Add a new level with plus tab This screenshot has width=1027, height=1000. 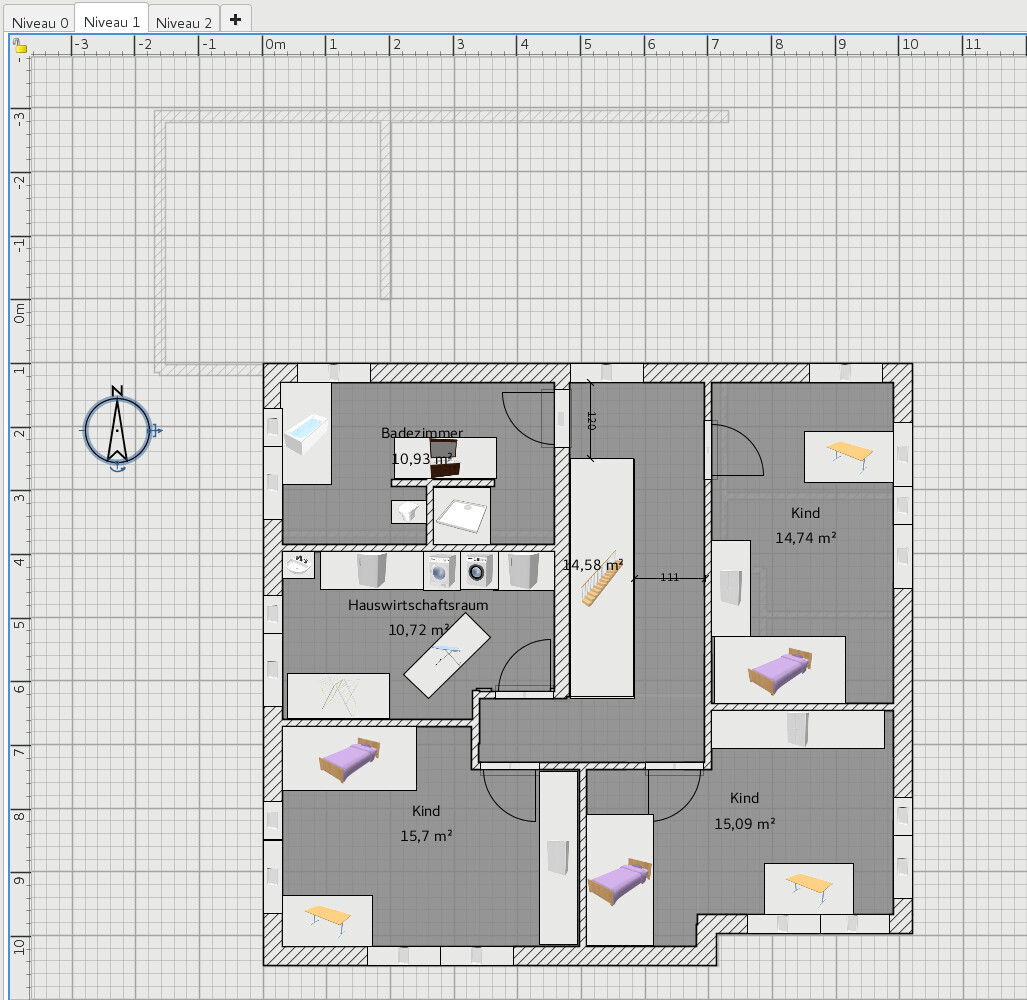click(x=235, y=19)
